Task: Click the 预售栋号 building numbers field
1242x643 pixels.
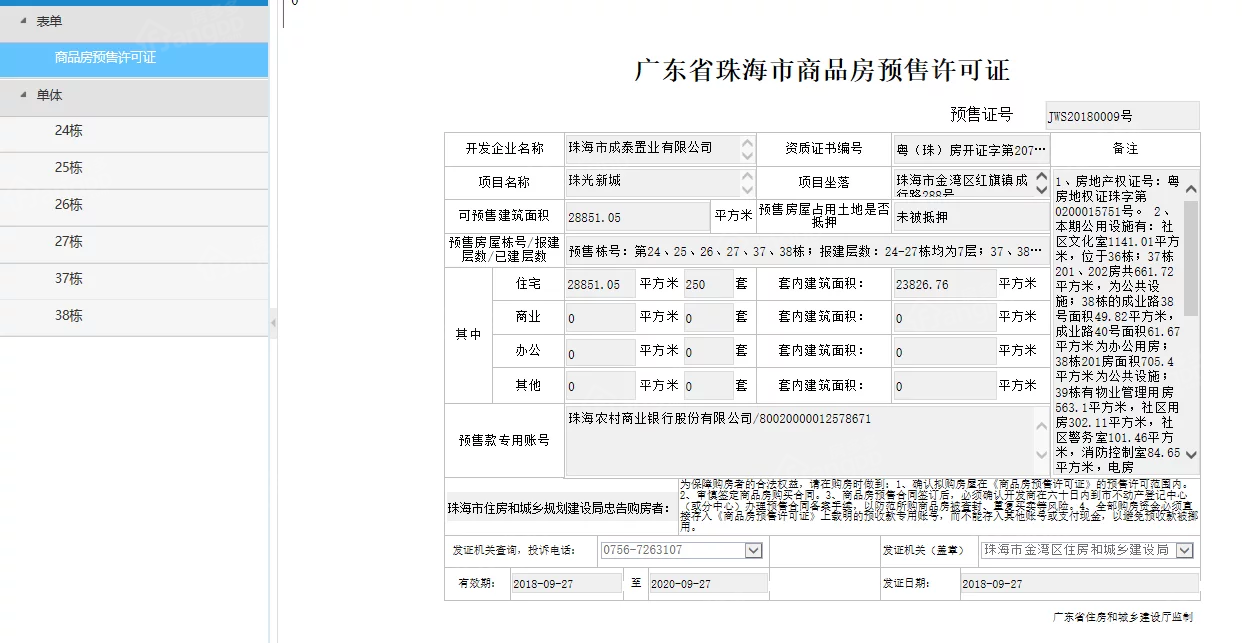Action: click(x=808, y=250)
